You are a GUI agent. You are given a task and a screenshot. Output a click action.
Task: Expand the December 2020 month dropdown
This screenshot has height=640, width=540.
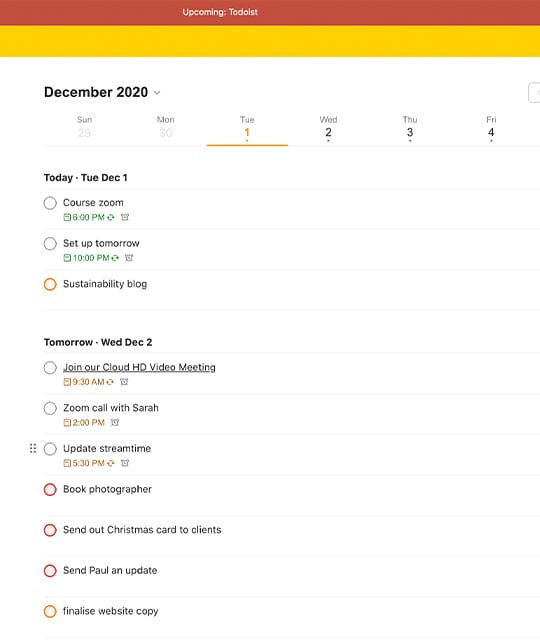pyautogui.click(x=157, y=93)
